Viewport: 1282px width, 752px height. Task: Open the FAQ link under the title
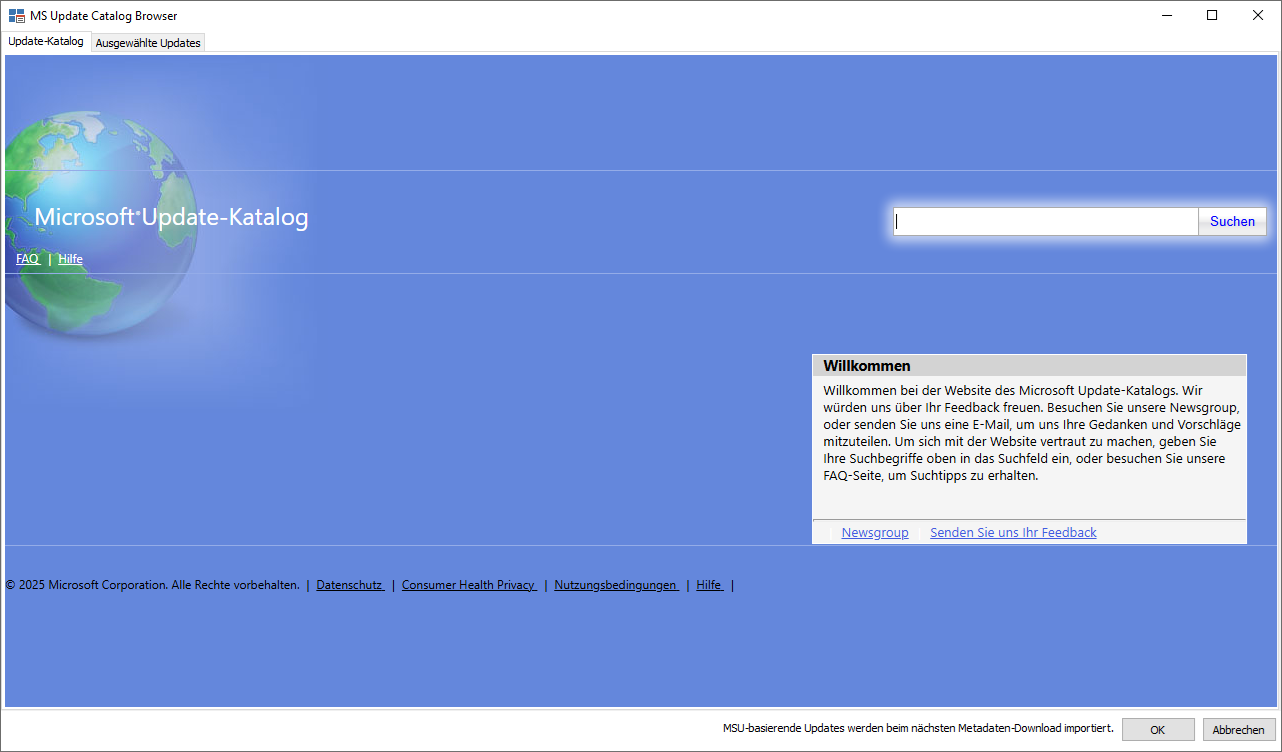[x=27, y=259]
